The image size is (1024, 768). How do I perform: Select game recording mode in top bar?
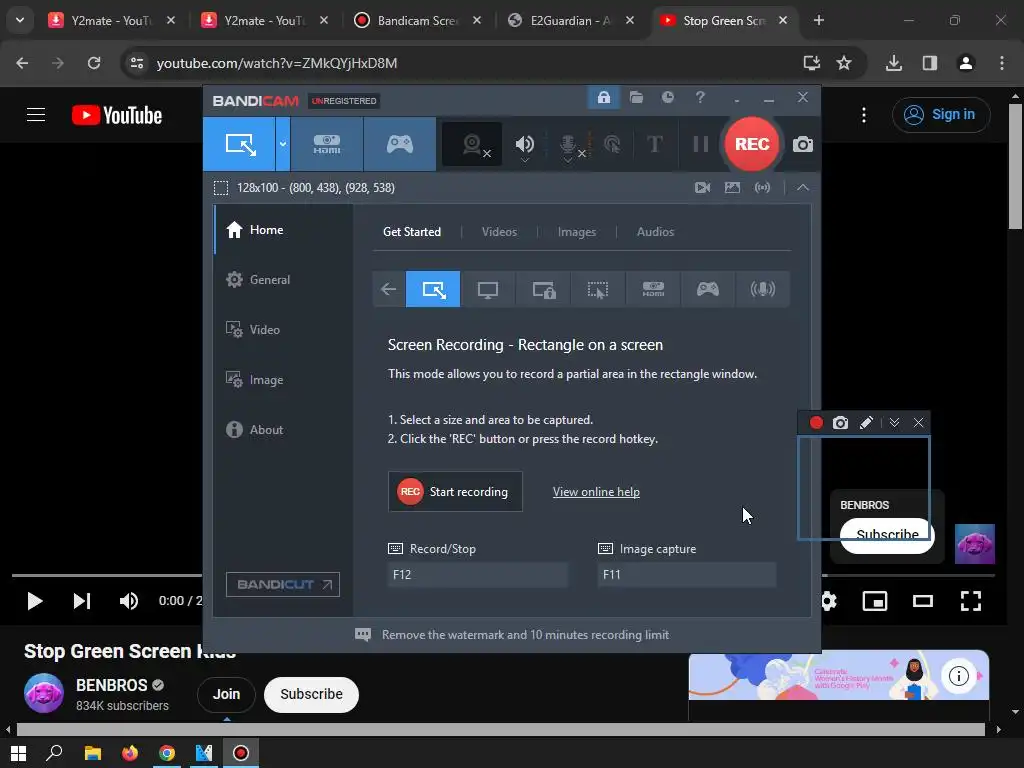pyautogui.click(x=400, y=144)
